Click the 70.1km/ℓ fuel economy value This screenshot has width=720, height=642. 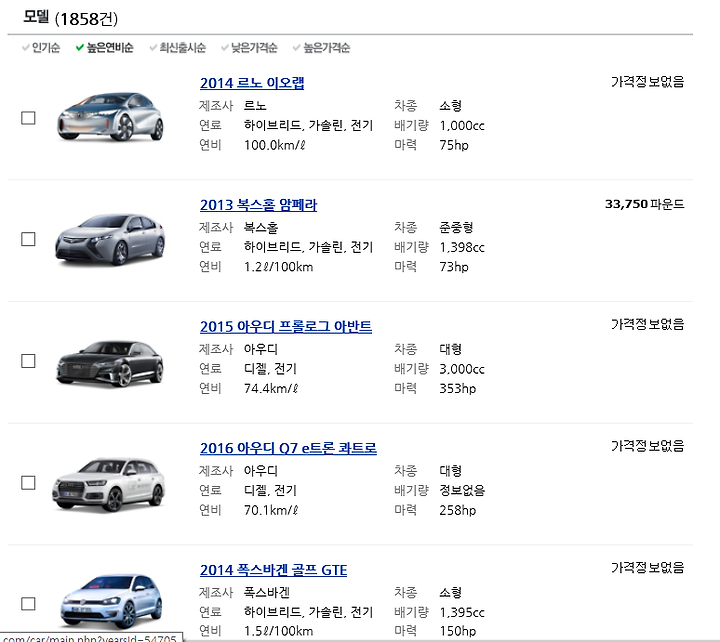pyautogui.click(x=271, y=510)
